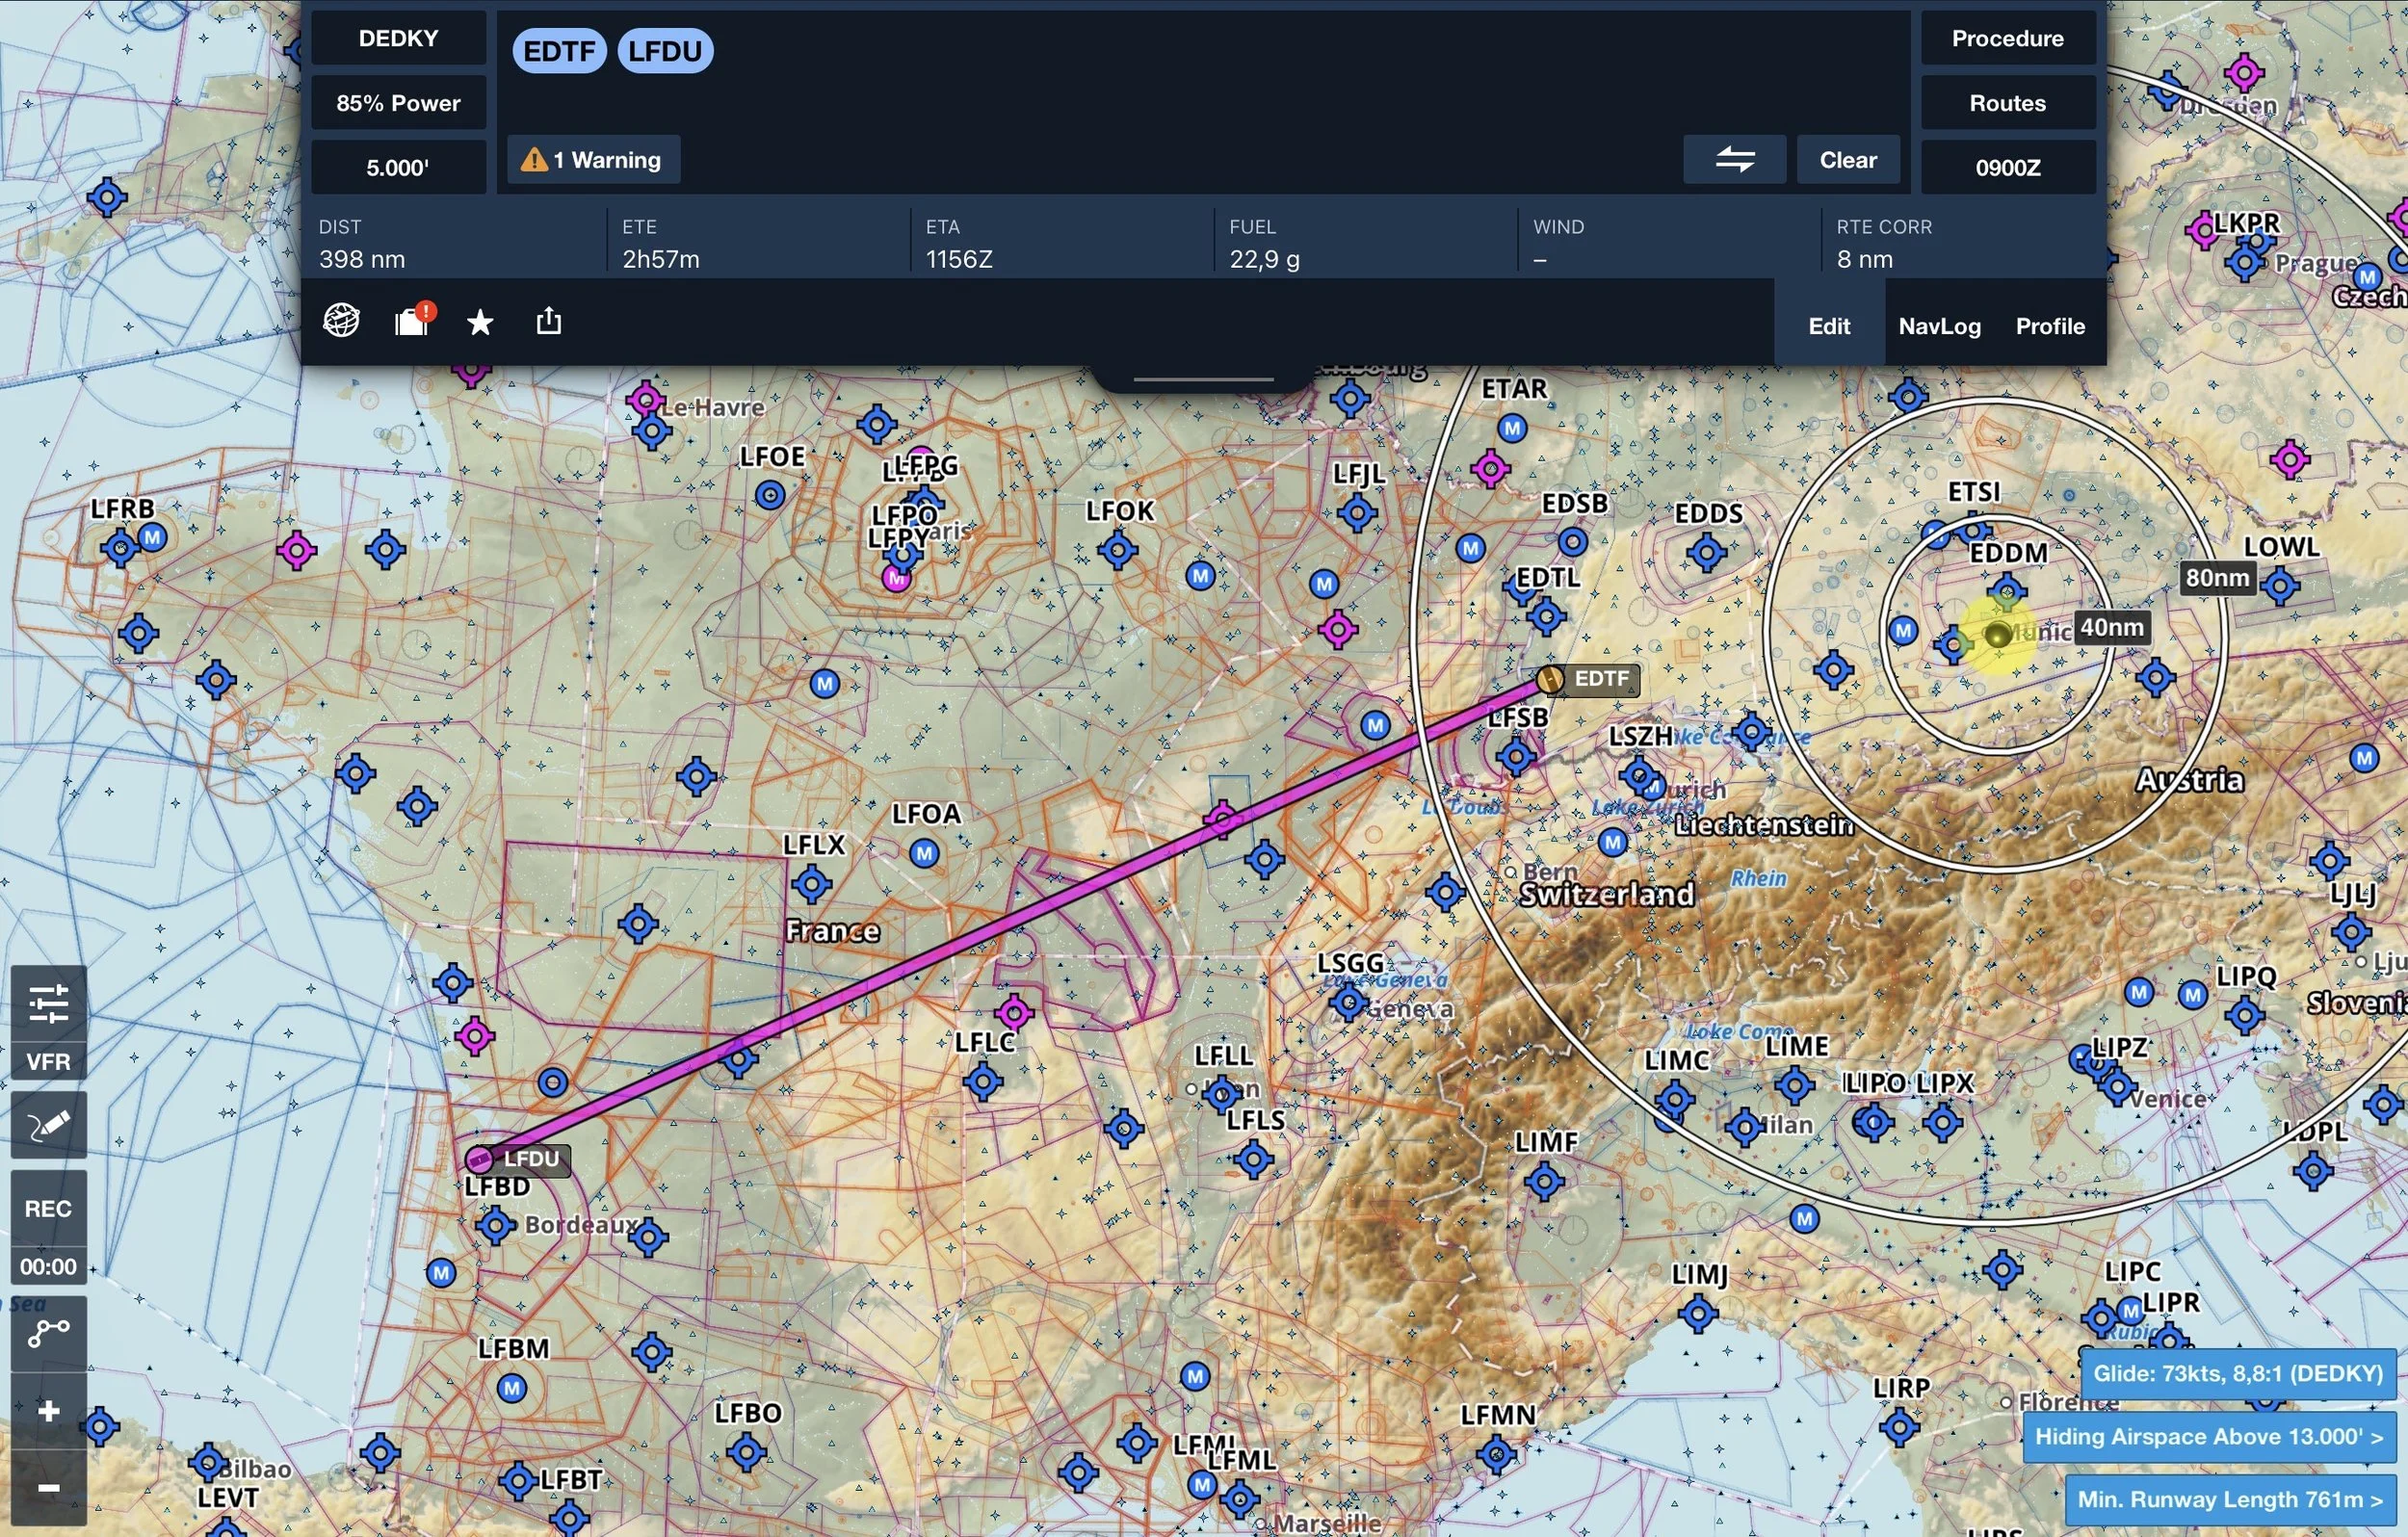Select the annotation pen draw tool
Viewport: 2408px width, 1537px height.
point(48,1125)
